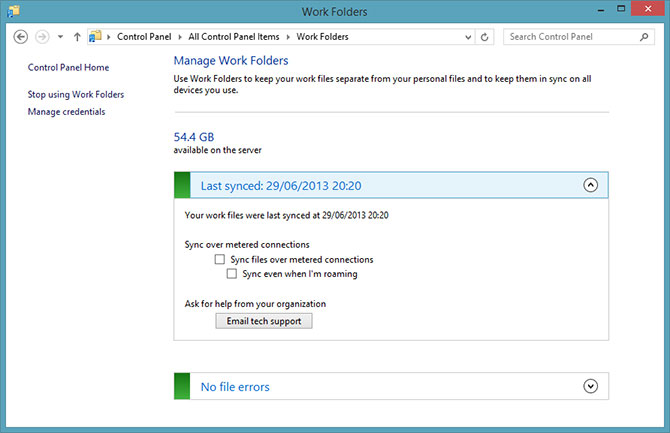This screenshot has width=670, height=433.
Task: Close the Work Folders window
Action: 648,9
